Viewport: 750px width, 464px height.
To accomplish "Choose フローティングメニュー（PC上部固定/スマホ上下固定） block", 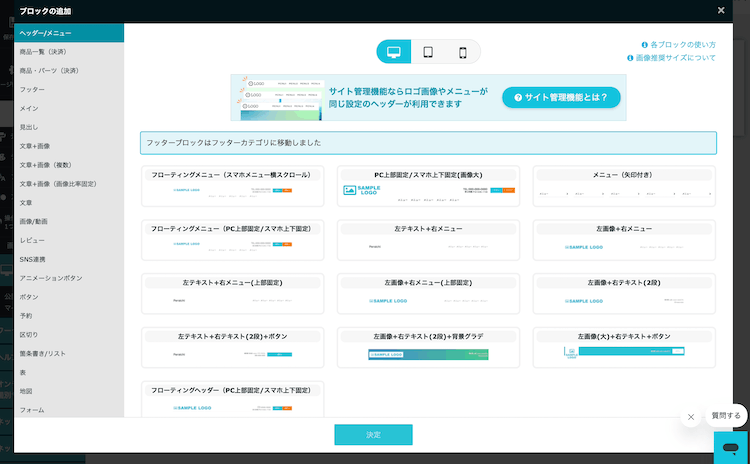I will point(232,240).
